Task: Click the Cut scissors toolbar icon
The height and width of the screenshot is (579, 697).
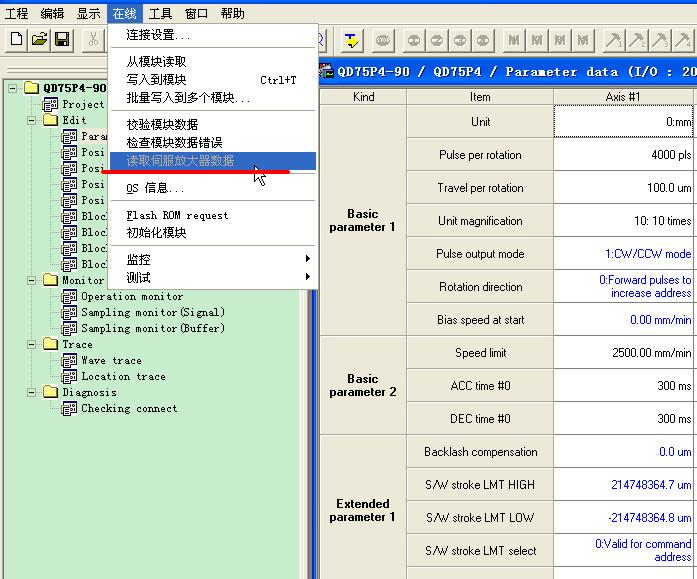Action: pyautogui.click(x=93, y=40)
